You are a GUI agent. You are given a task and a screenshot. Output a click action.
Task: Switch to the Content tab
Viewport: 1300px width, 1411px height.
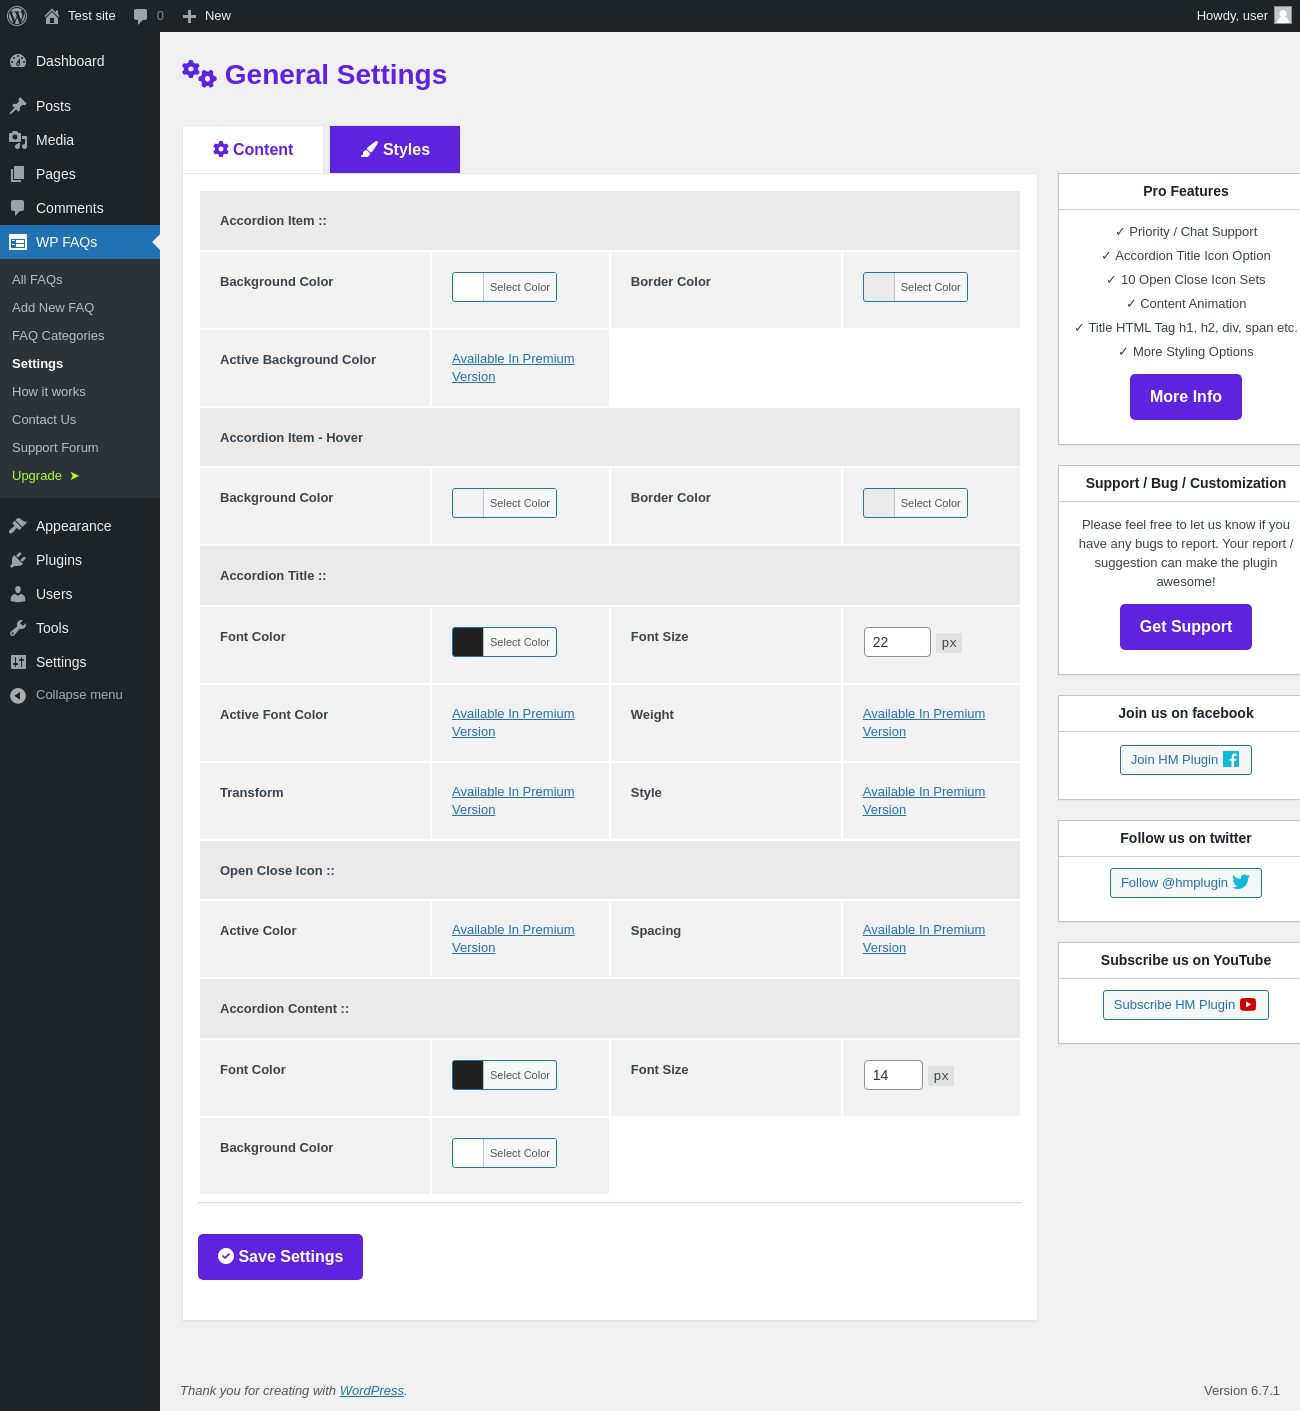pyautogui.click(x=253, y=149)
